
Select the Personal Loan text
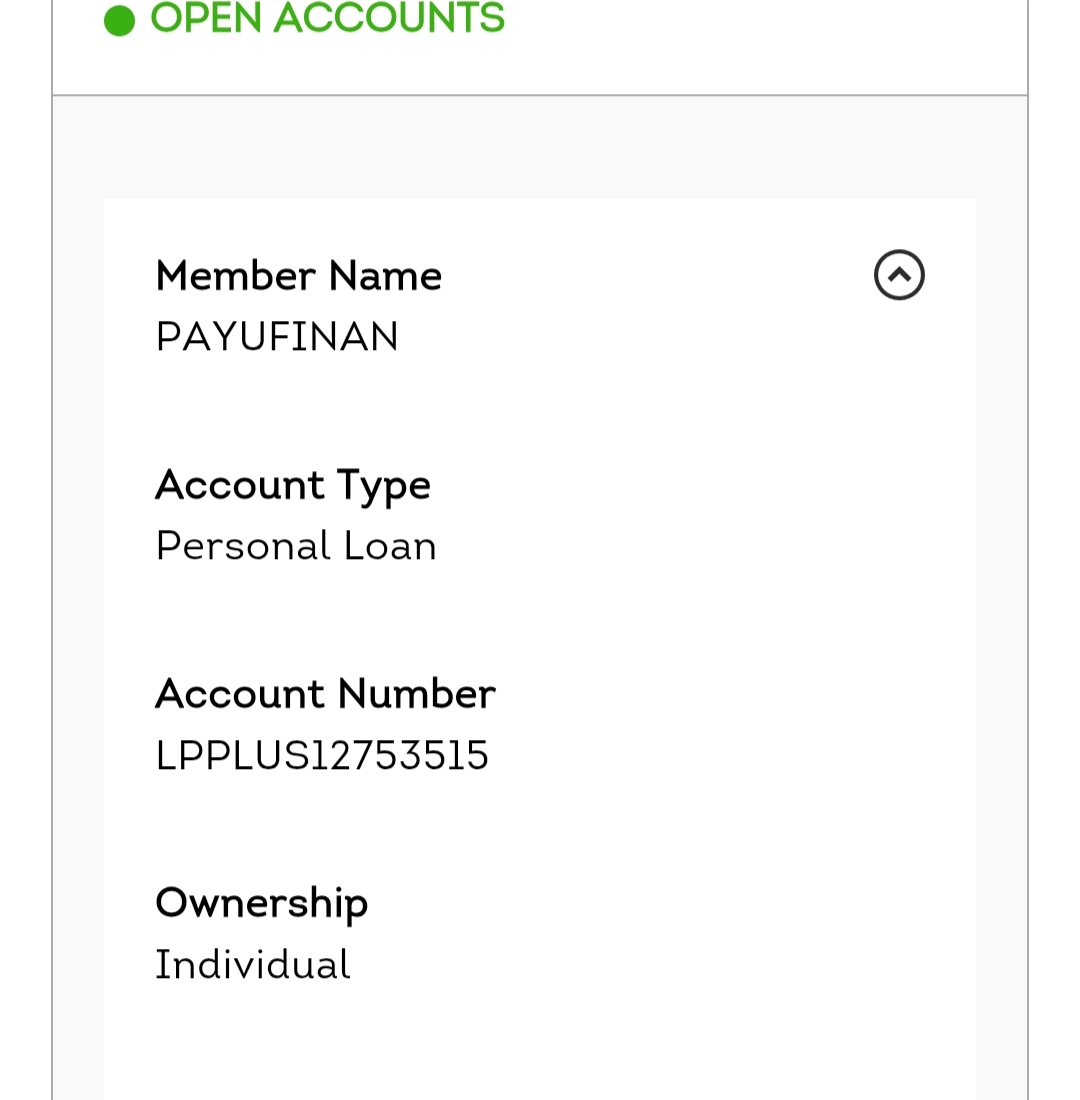(x=296, y=546)
